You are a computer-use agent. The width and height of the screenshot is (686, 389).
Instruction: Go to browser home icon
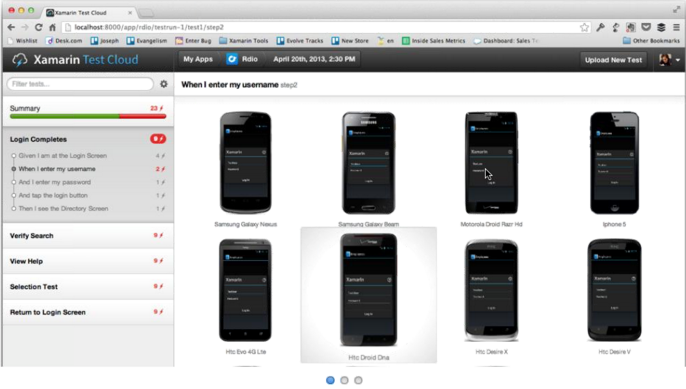point(52,27)
